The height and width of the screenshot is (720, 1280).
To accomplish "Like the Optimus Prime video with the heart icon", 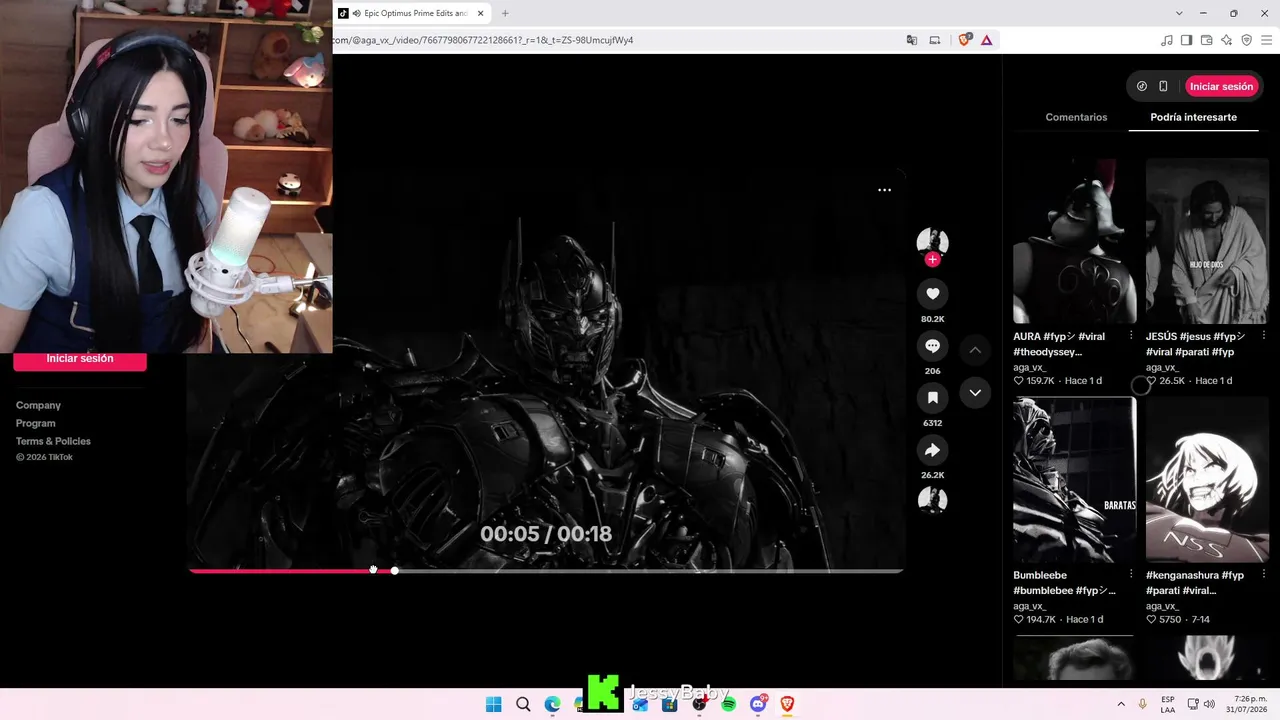I will pos(932,293).
